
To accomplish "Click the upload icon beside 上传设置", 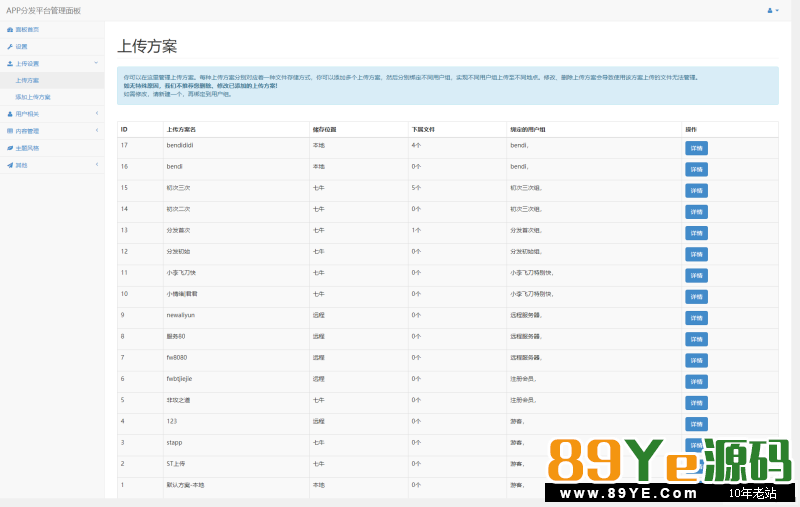I will click(10, 64).
